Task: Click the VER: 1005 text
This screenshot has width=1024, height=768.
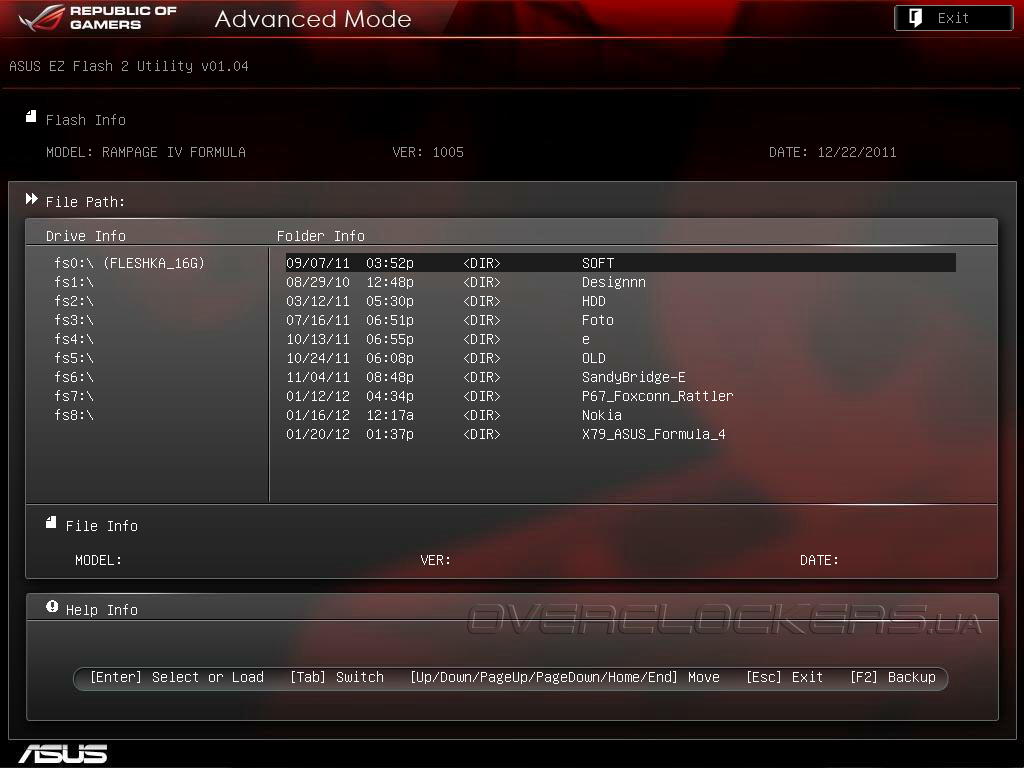Action: 428,152
